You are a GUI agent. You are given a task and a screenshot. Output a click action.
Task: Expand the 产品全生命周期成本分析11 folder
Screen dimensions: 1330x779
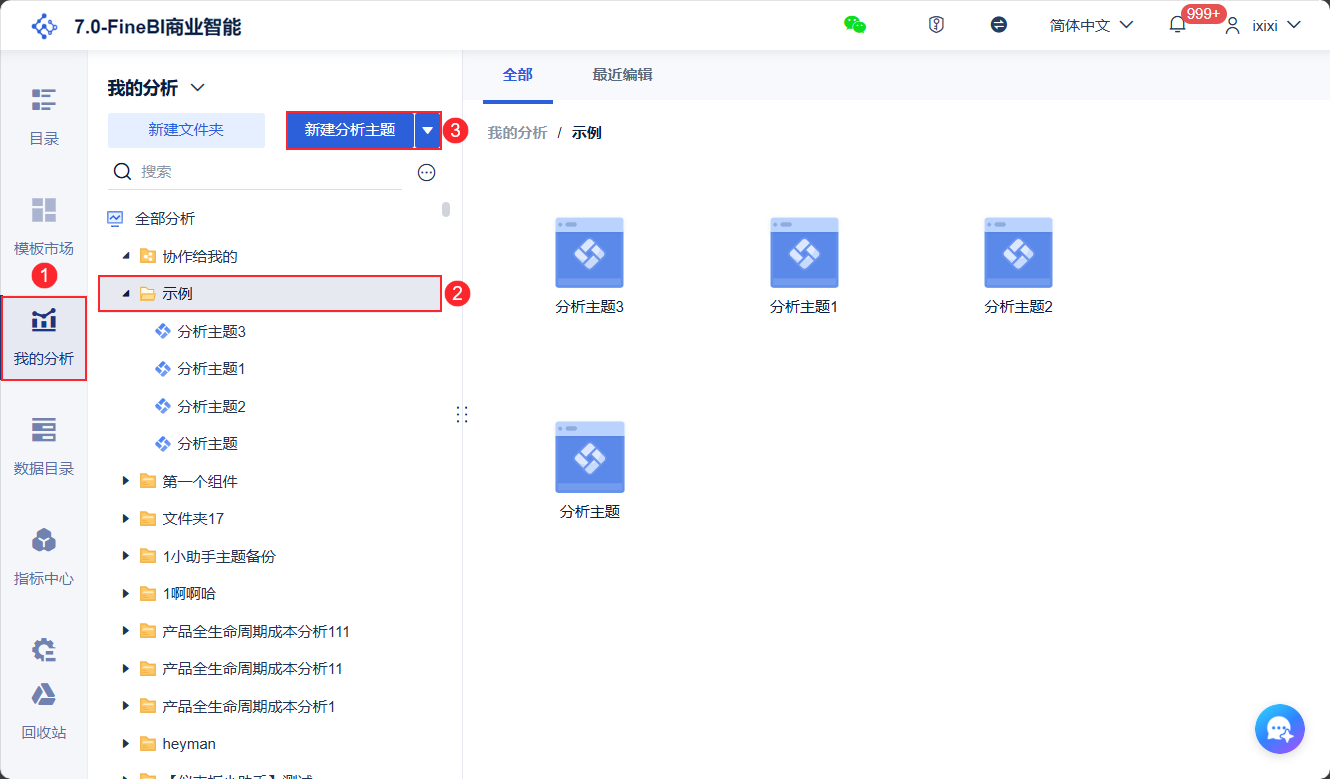coord(126,668)
